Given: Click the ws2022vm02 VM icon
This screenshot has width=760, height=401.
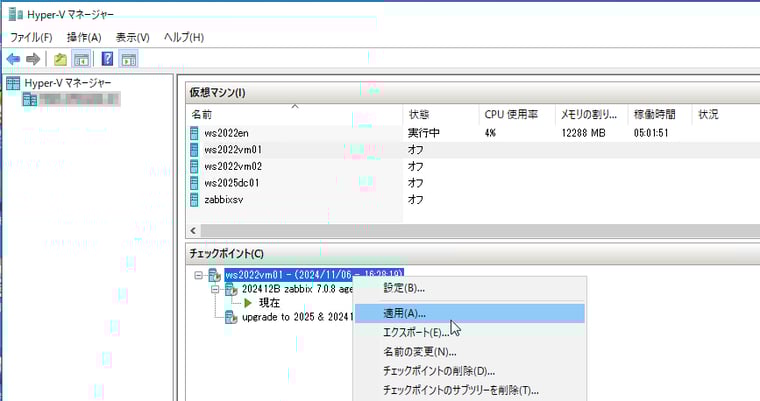Looking at the screenshot, I should click(x=194, y=166).
